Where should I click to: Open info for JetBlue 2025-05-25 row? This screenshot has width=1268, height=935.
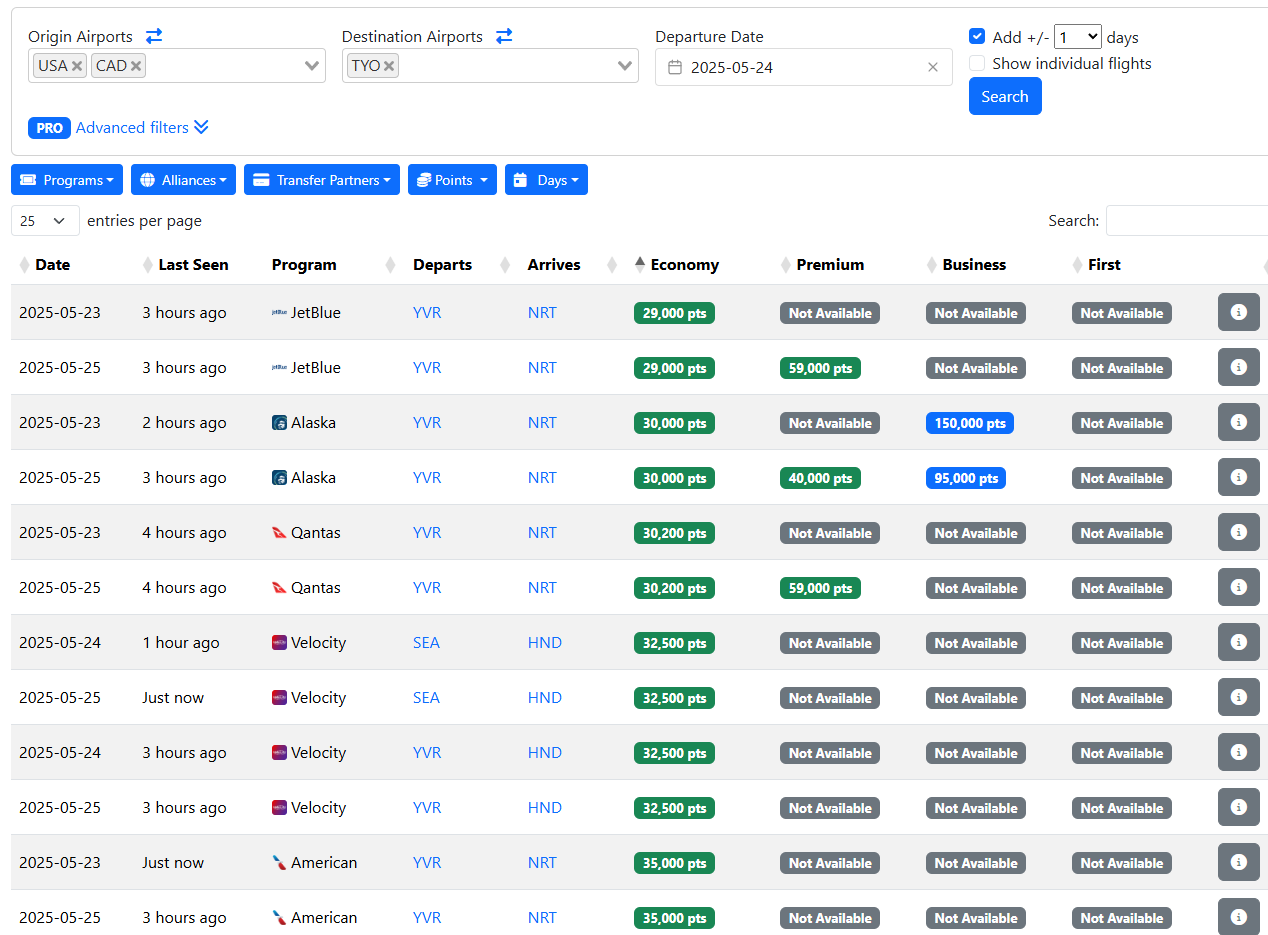[1238, 367]
